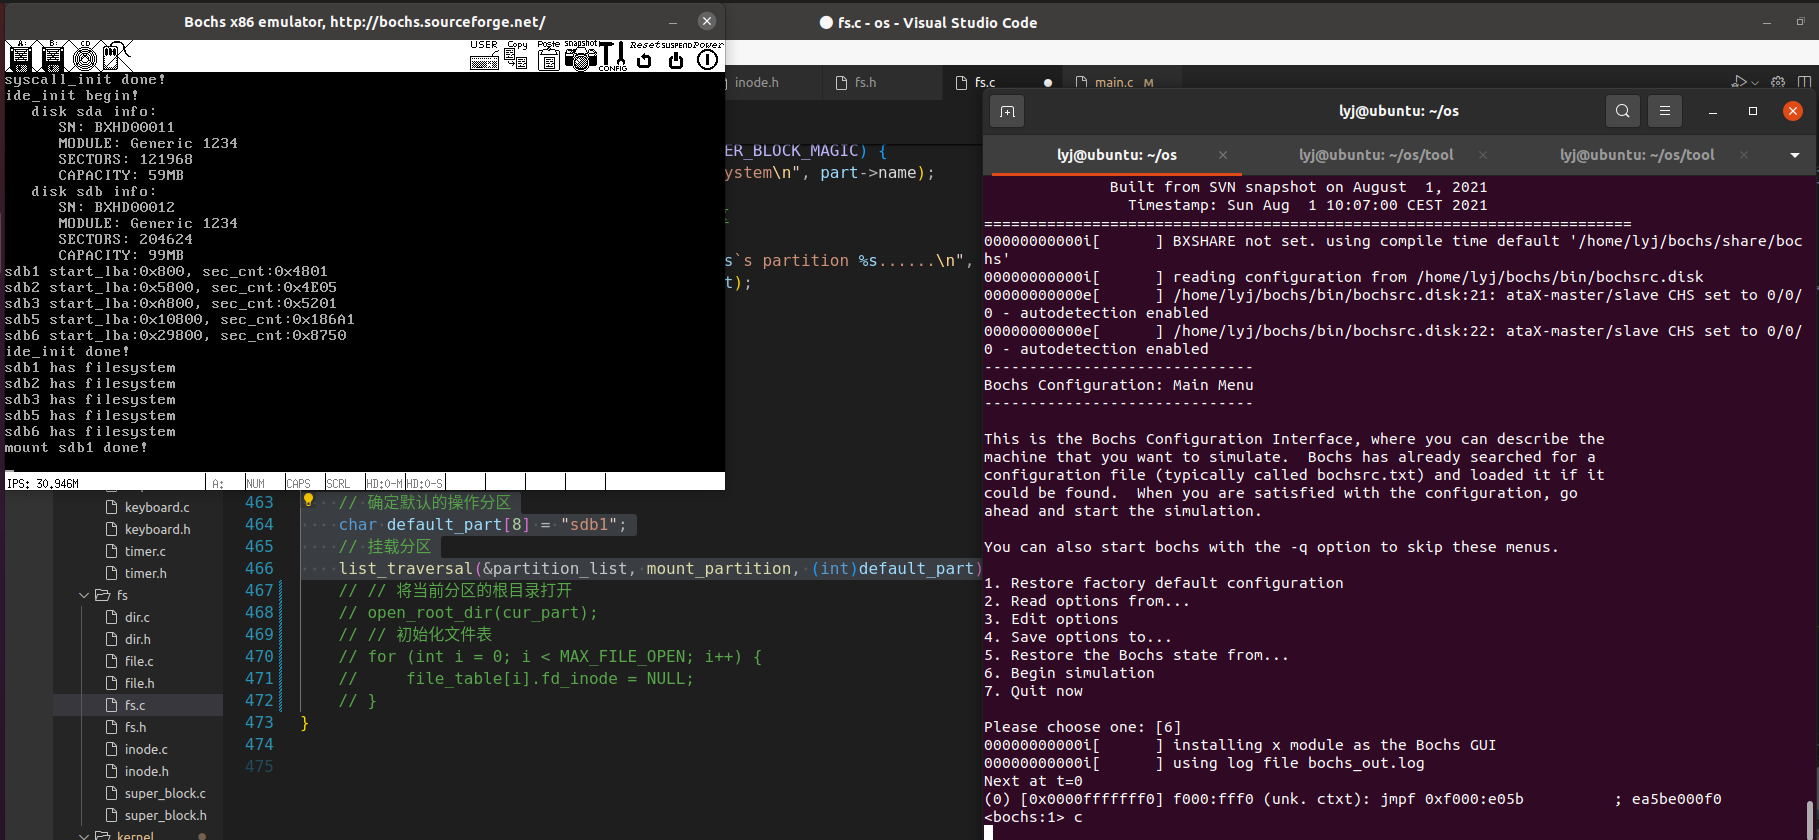Viewport: 1819px width, 840px height.
Task: Open Bochs CONFIG tools icon
Action: [612, 56]
